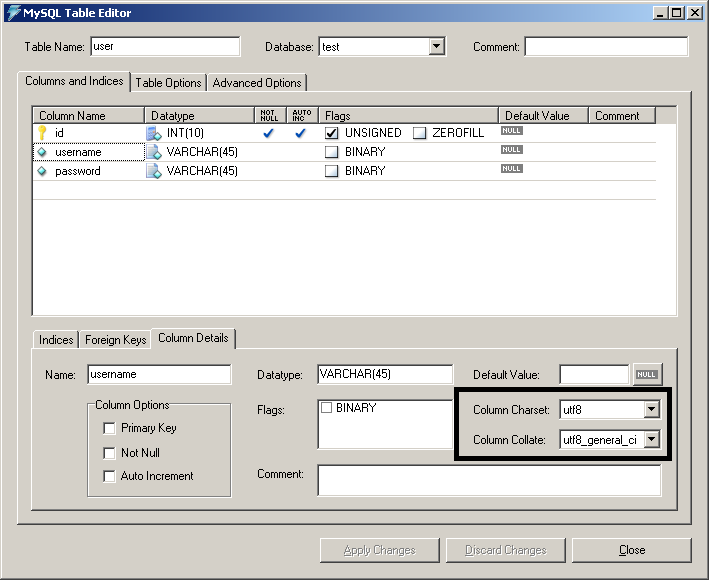Click the Column Name header
The height and width of the screenshot is (580, 709).
click(89, 116)
